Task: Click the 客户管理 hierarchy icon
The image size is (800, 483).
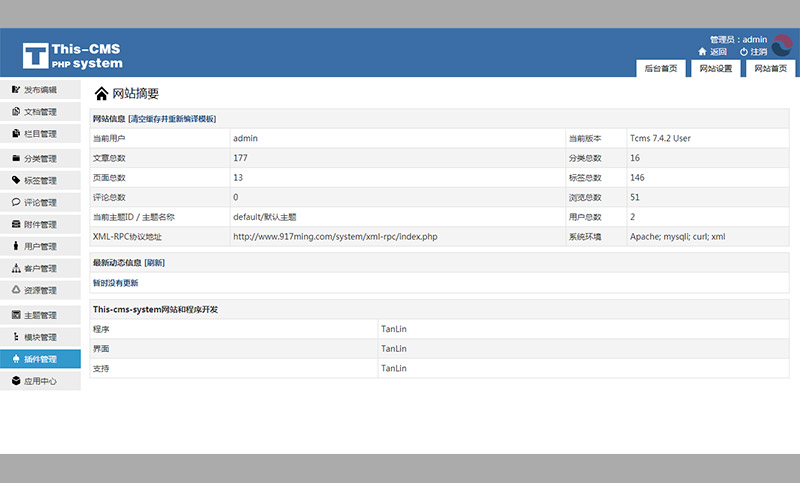Action: point(16,268)
